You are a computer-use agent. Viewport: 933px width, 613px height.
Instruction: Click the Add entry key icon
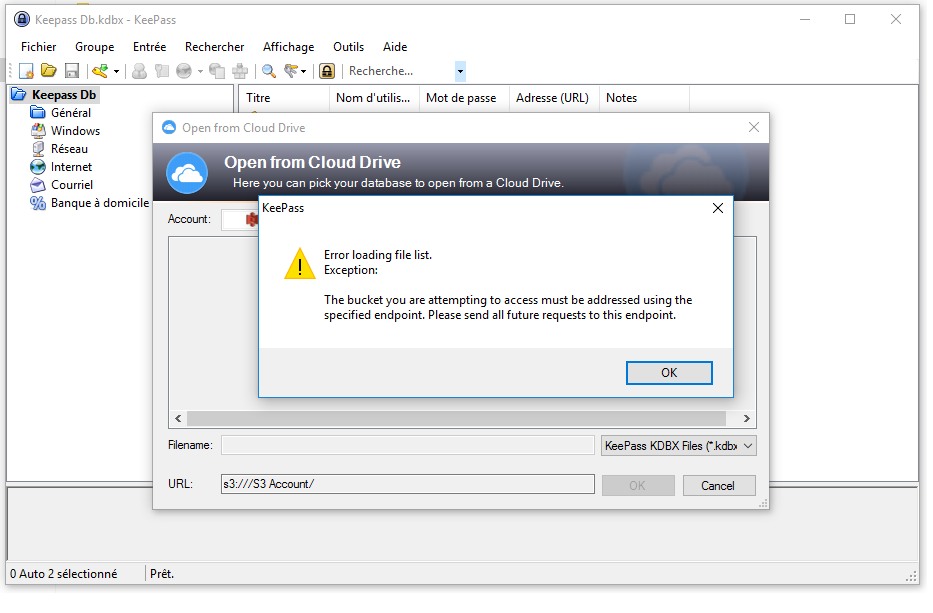(100, 71)
